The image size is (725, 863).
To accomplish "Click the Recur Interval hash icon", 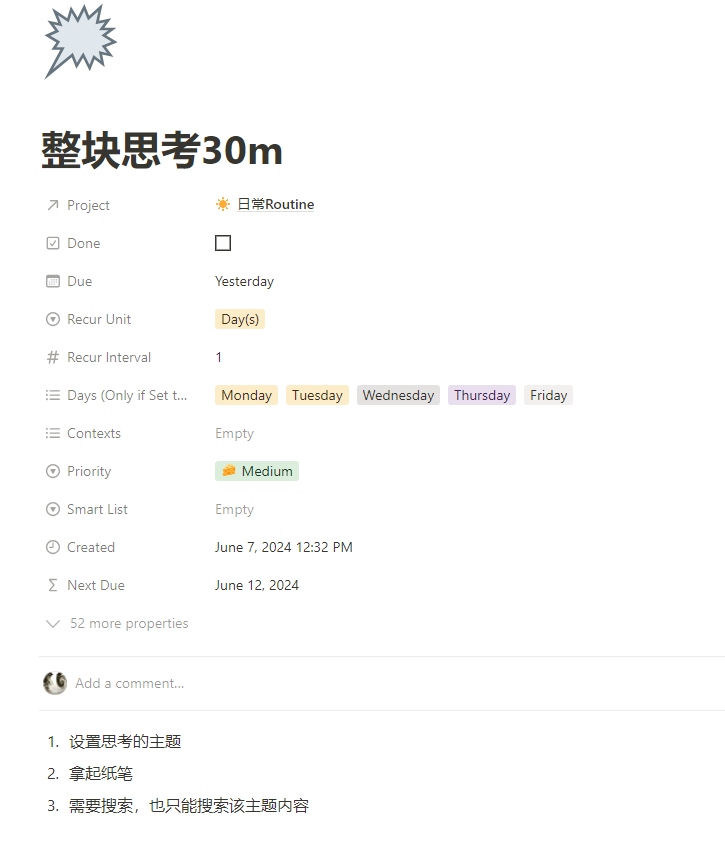I will (x=53, y=357).
